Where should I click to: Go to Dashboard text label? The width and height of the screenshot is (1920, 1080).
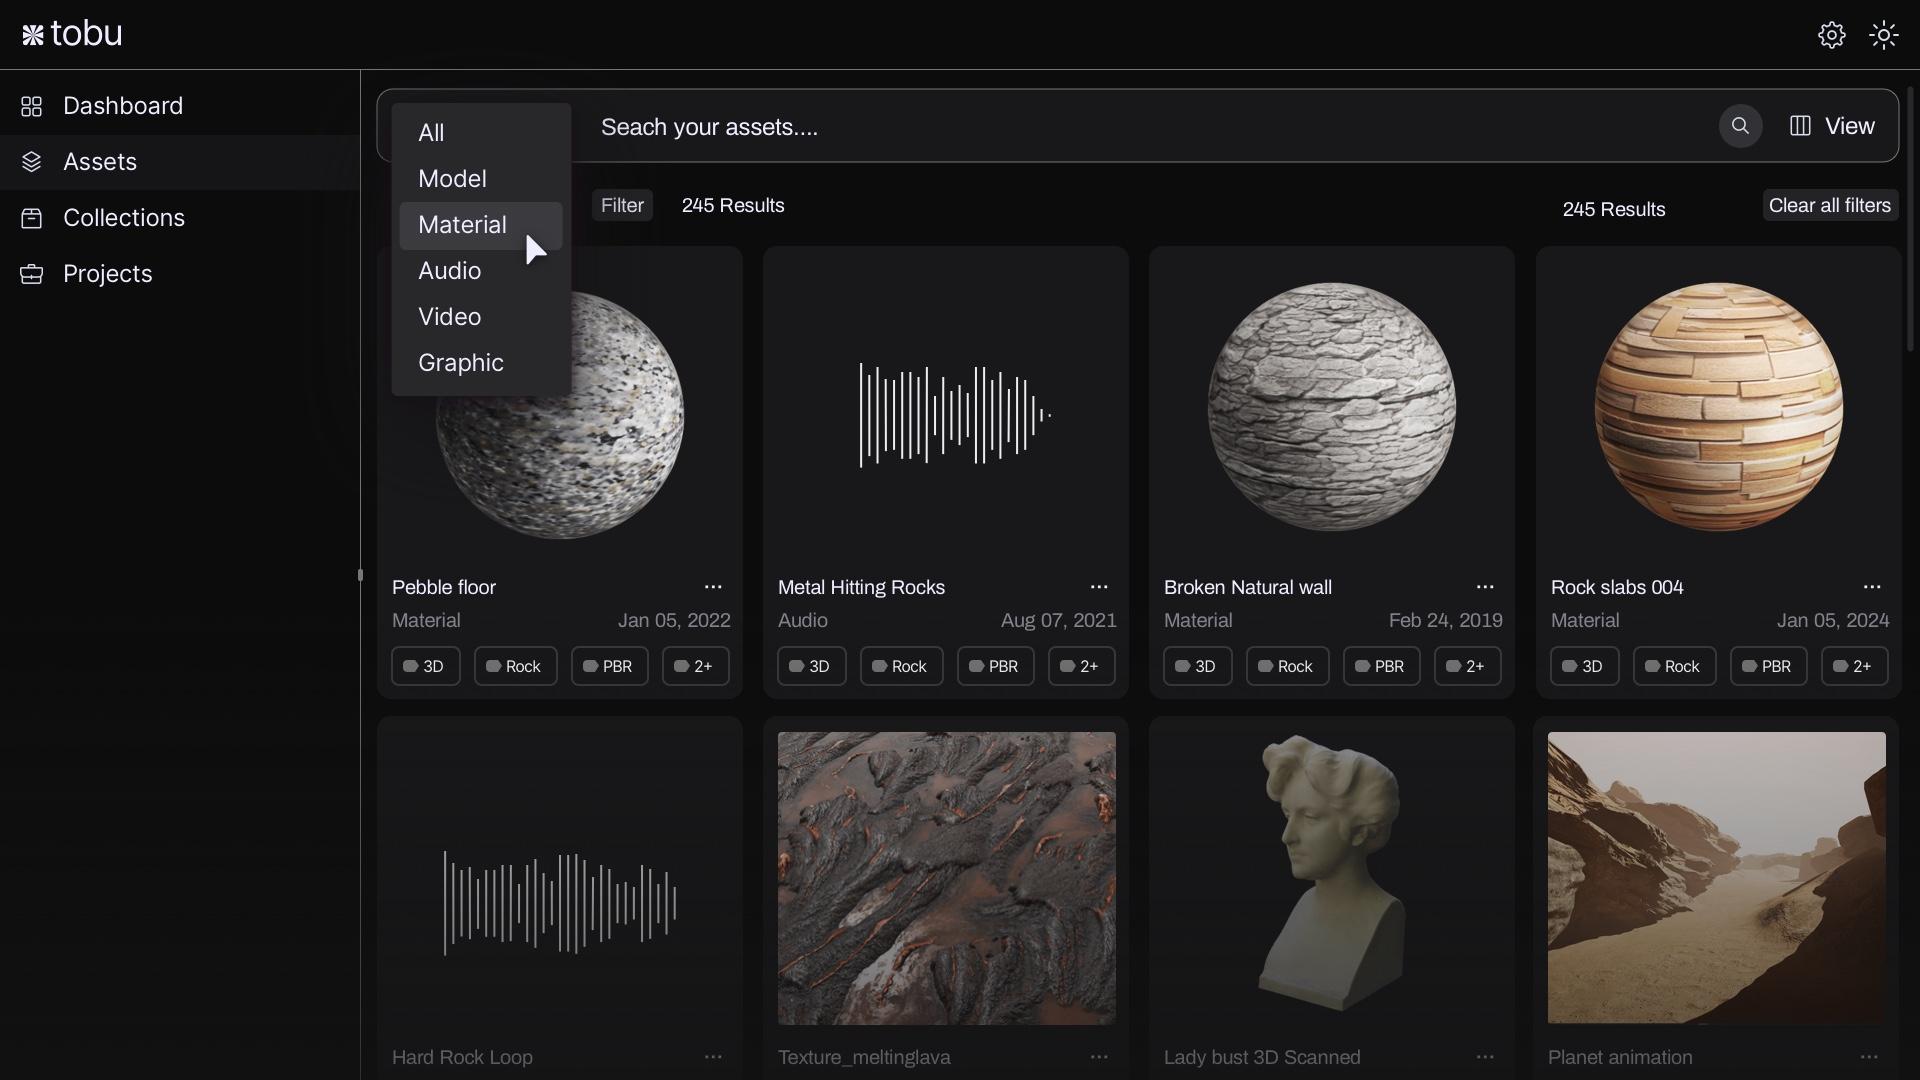(123, 106)
